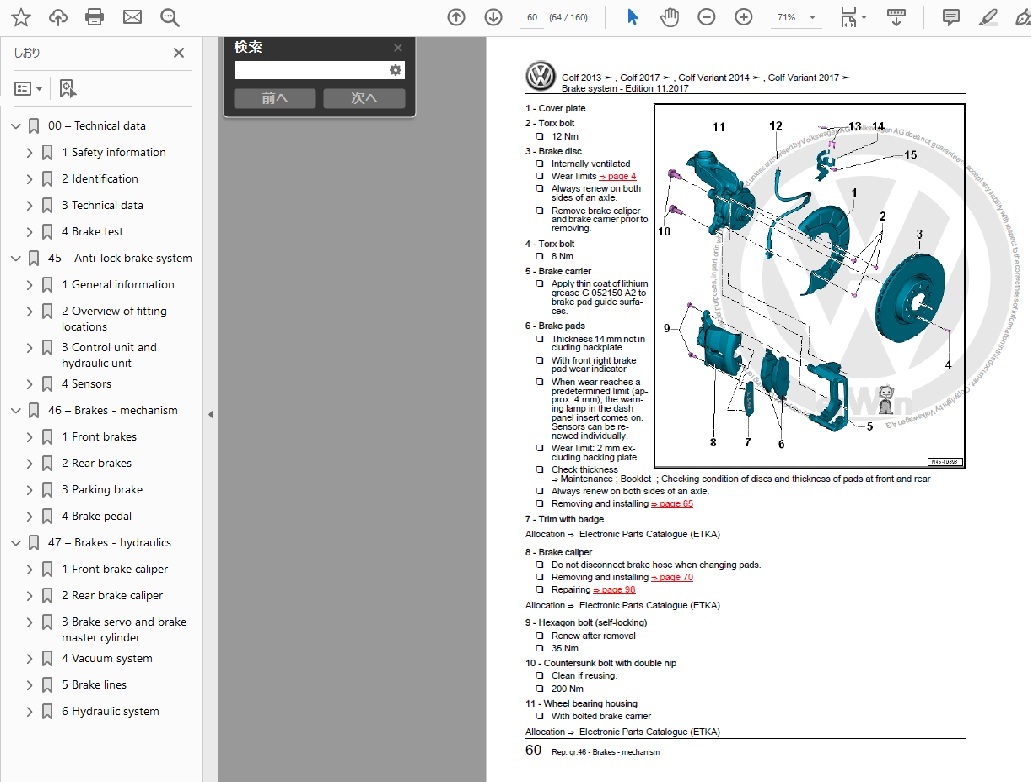Close the search popup
1031x782 pixels.
click(398, 47)
